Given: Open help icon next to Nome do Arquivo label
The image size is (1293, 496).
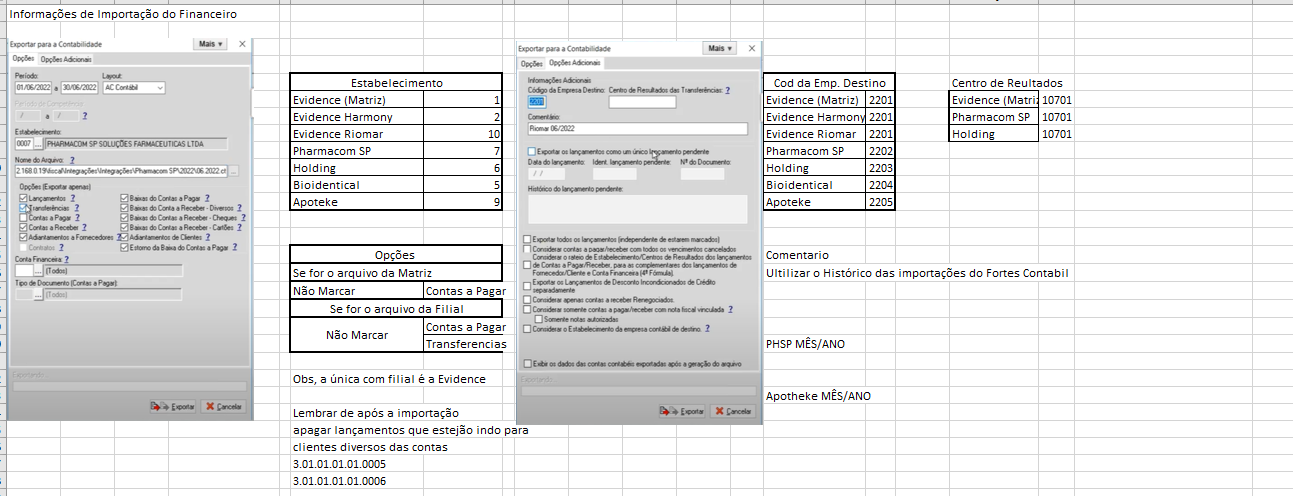Looking at the screenshot, I should pos(72,160).
